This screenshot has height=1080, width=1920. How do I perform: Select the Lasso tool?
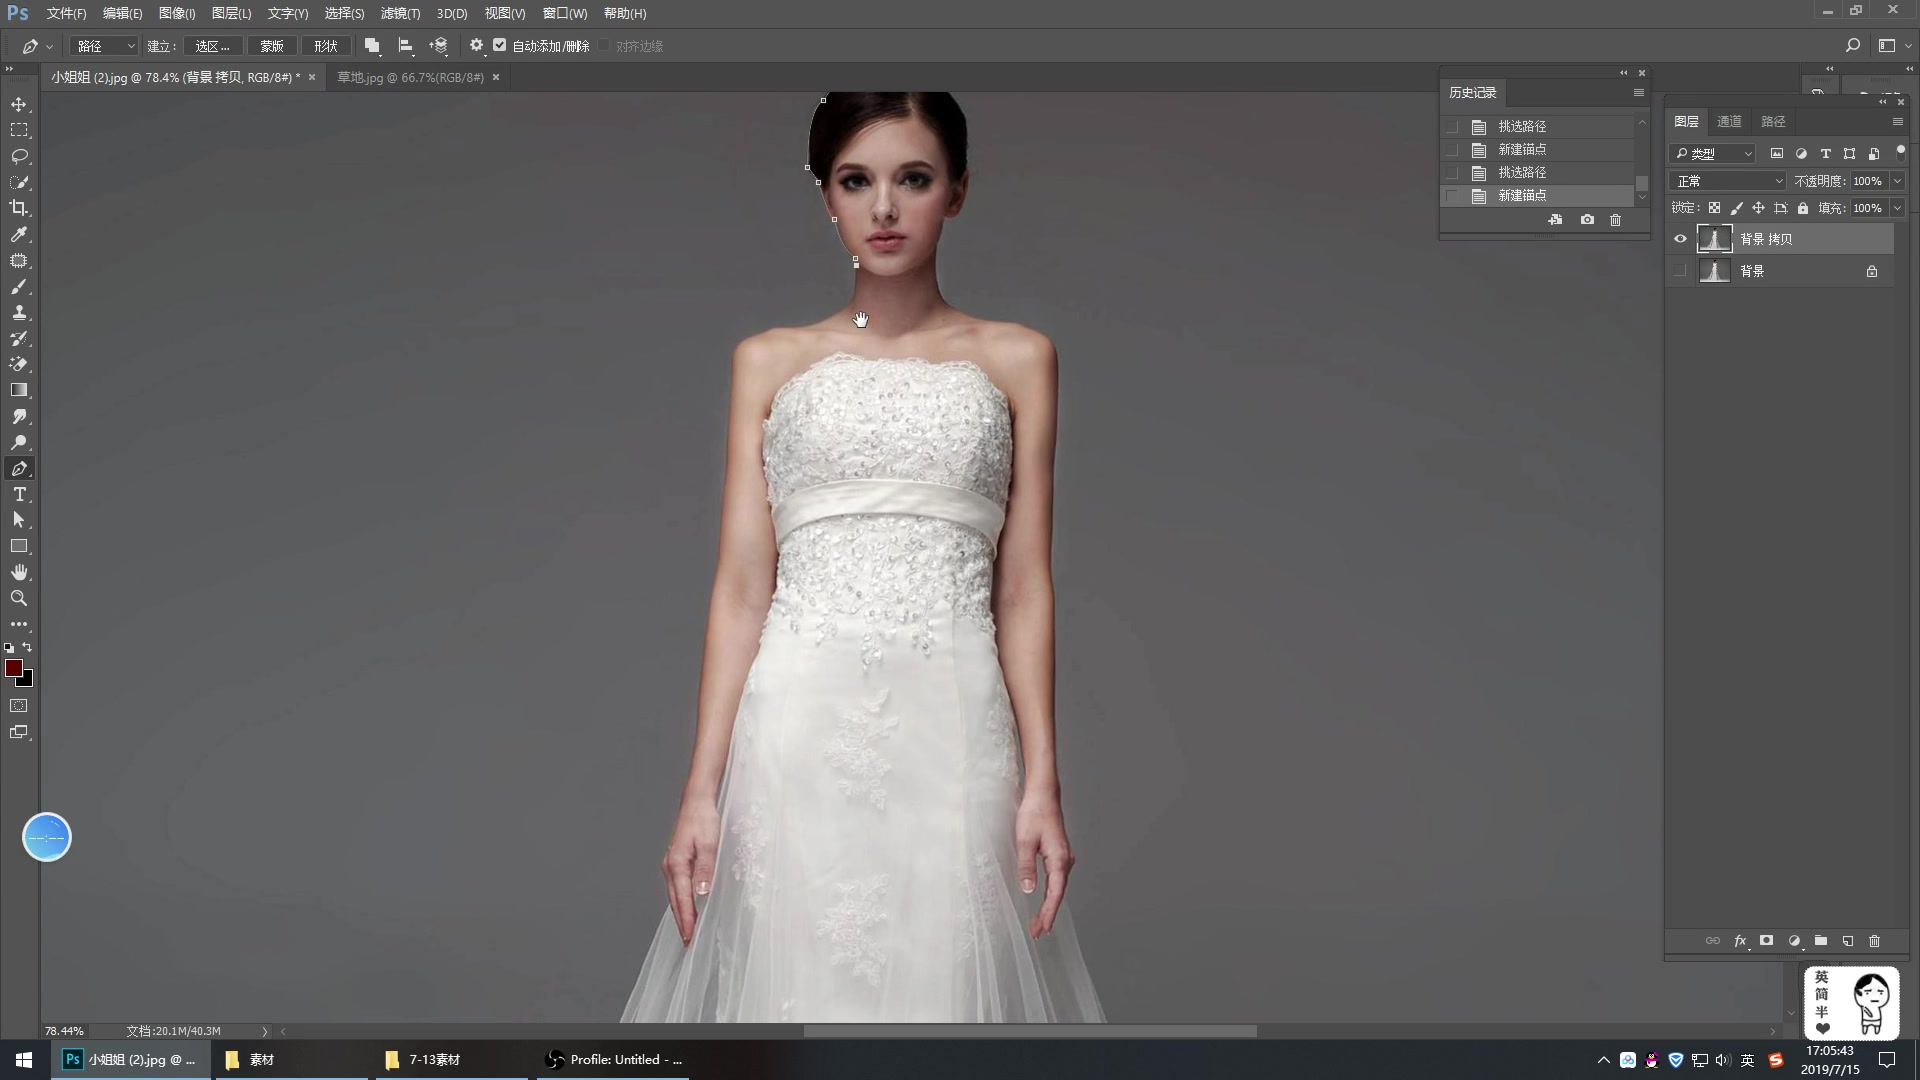click(x=19, y=157)
